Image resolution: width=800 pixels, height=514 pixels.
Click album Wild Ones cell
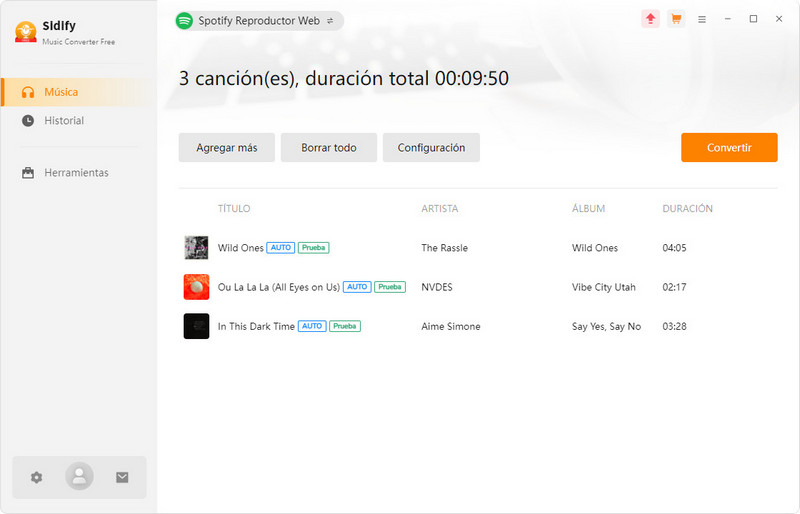tap(594, 248)
